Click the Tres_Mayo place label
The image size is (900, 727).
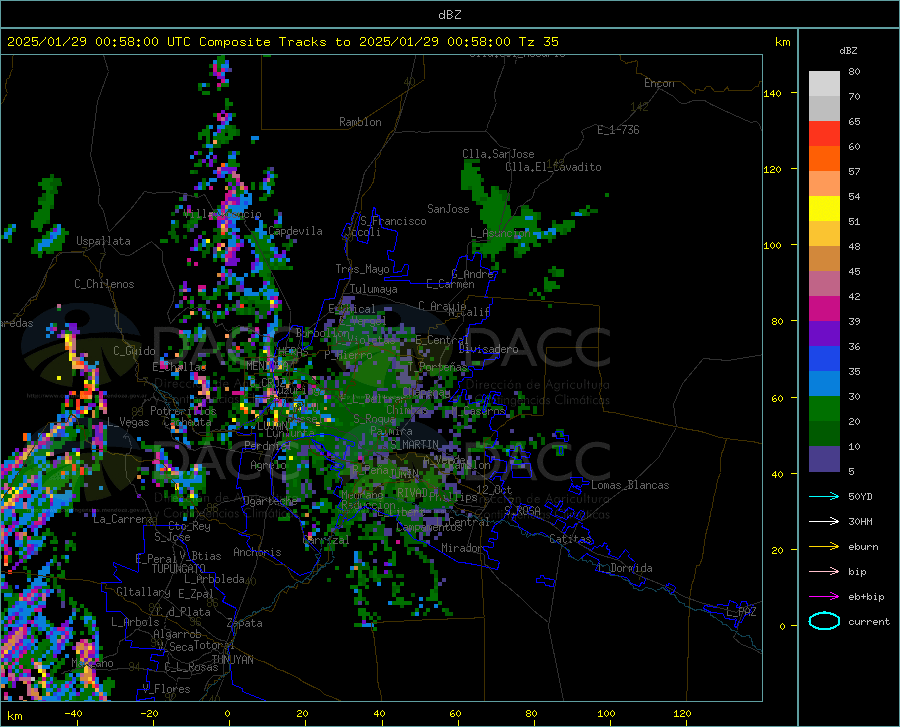(x=362, y=269)
